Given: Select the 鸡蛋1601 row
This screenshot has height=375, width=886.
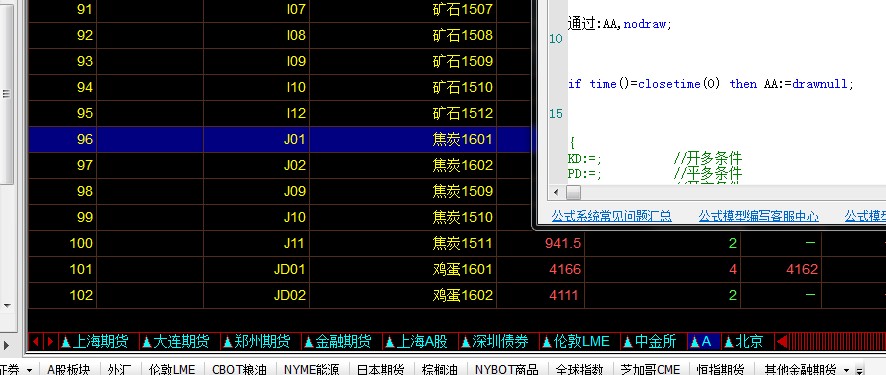Looking at the screenshot, I should pos(458,269).
